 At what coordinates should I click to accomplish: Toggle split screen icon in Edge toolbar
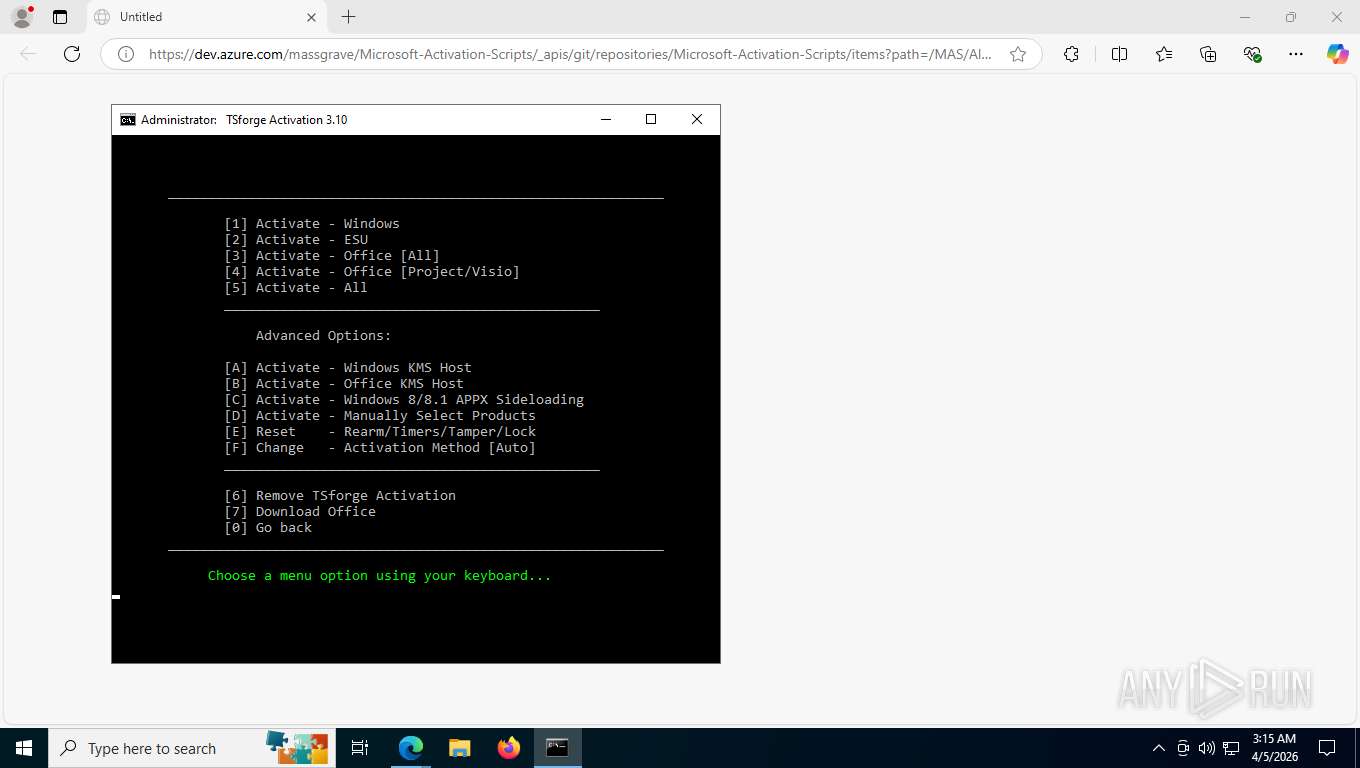point(1119,54)
